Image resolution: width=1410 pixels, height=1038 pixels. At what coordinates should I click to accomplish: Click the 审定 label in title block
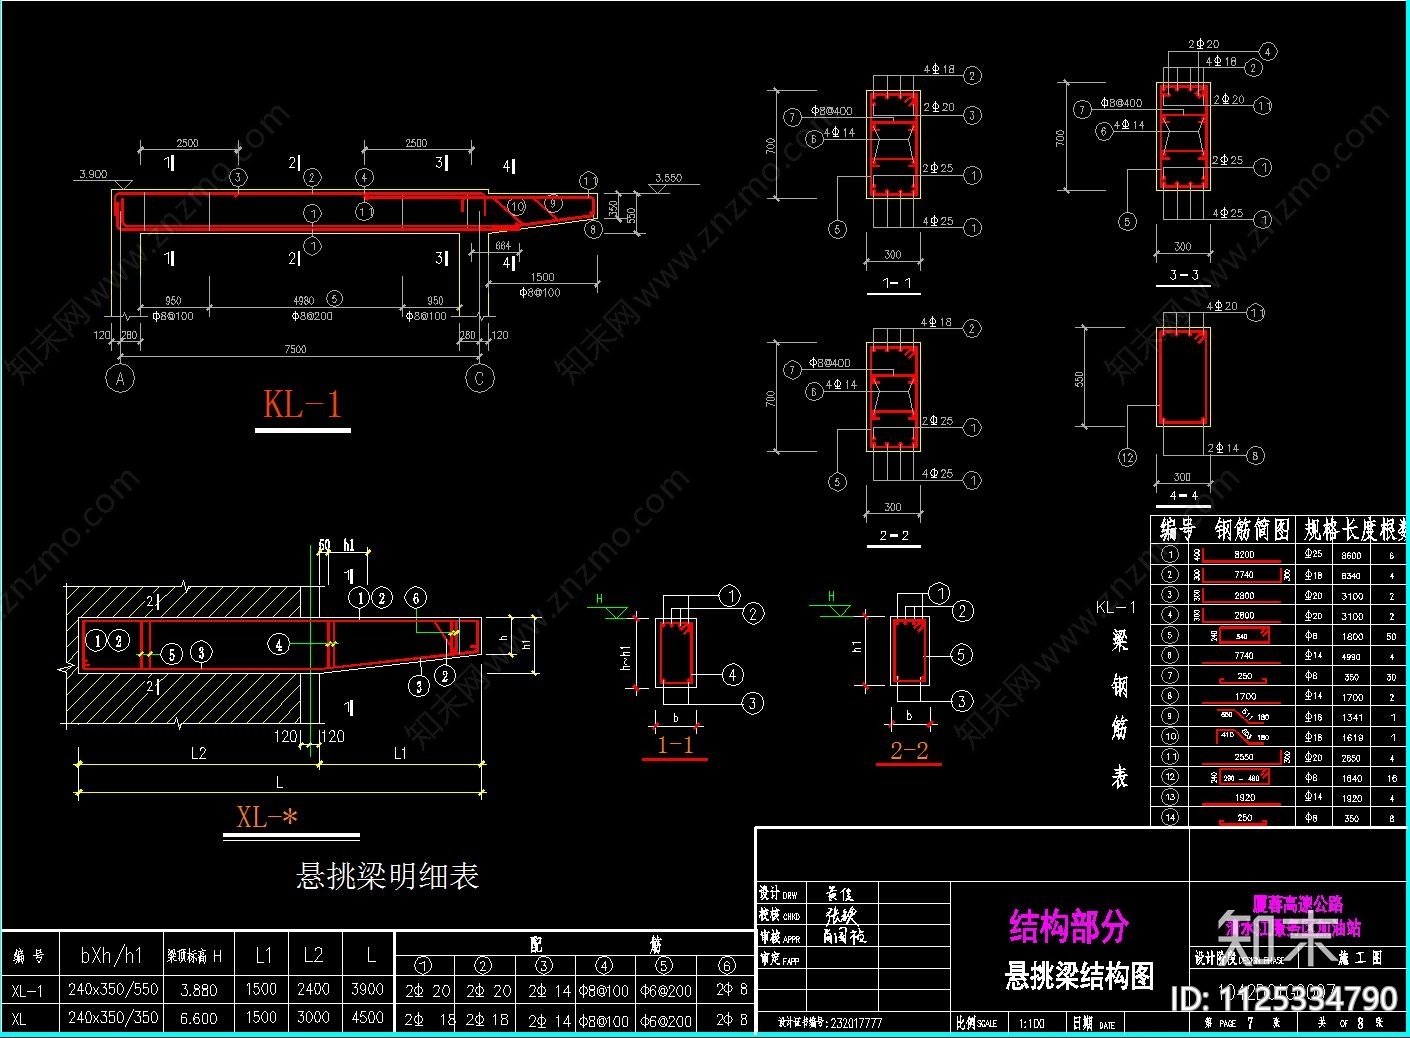point(780,959)
